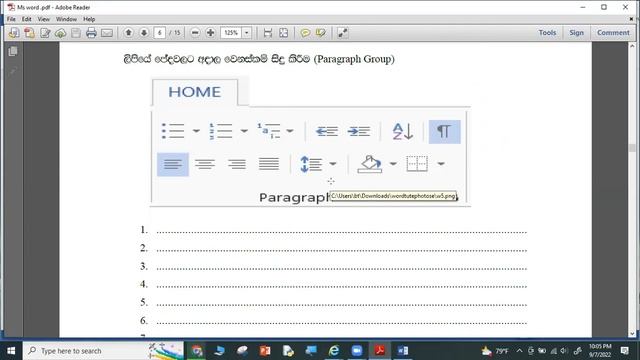Open the Window menu
The height and width of the screenshot is (360, 640).
[67, 19]
